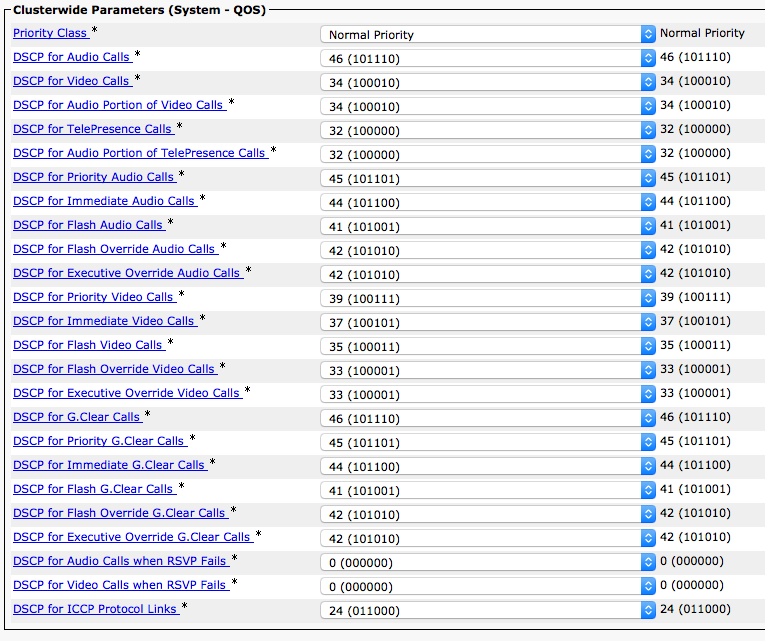The width and height of the screenshot is (765, 641).
Task: Expand DSCP for Flash Override Audio Calls dropdown
Action: [x=488, y=250]
